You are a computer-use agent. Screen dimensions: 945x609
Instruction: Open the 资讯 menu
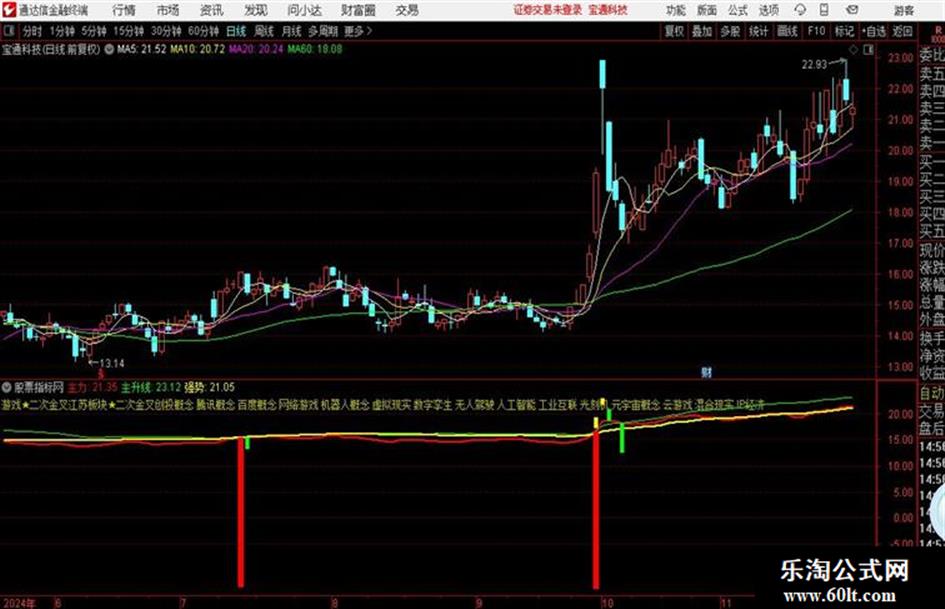point(212,10)
